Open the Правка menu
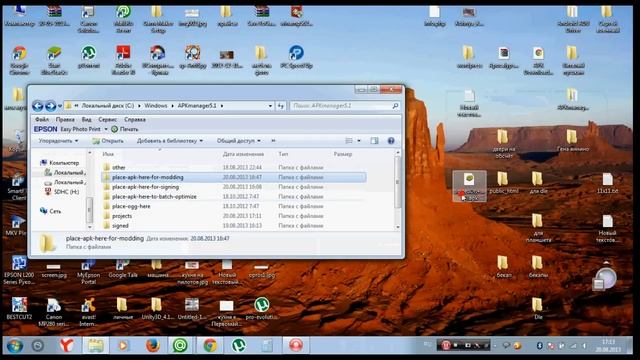Screen dimensions: 640x360 coord(65,120)
